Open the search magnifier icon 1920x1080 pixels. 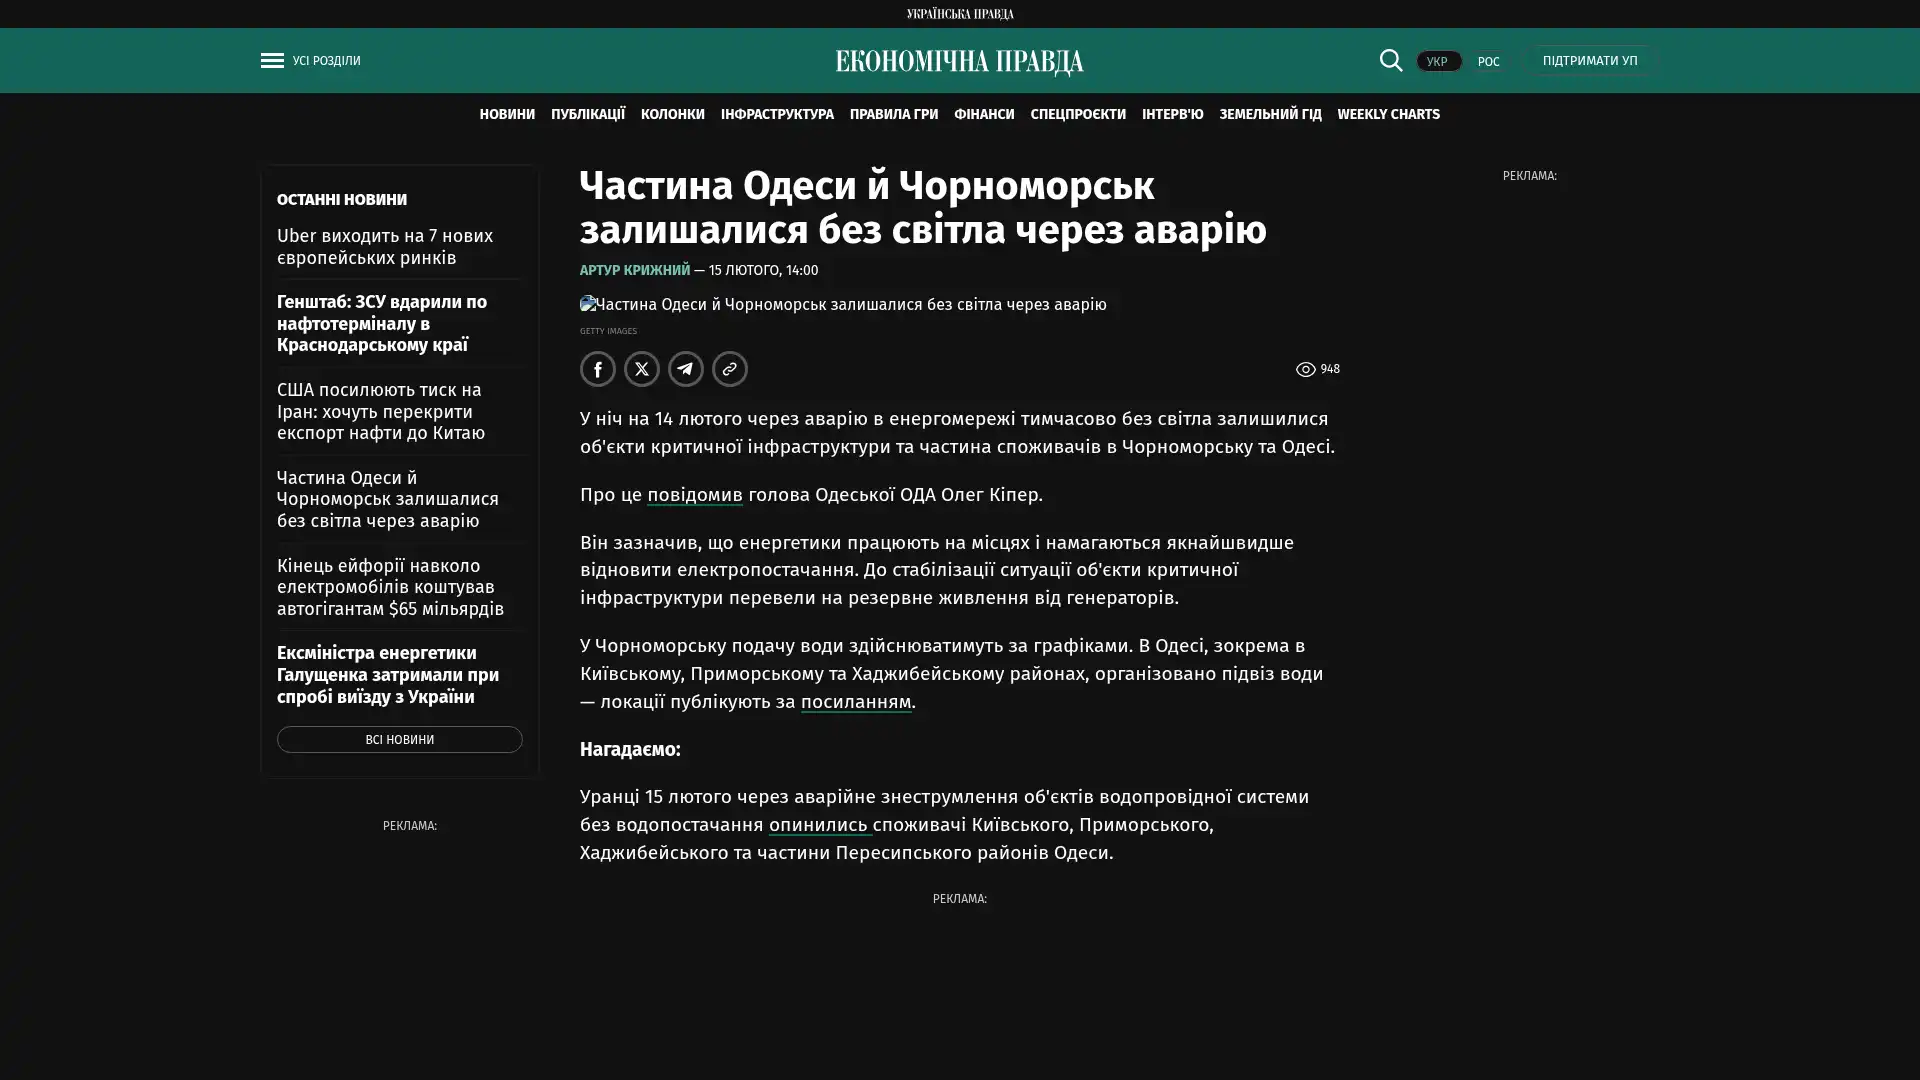pos(1390,60)
